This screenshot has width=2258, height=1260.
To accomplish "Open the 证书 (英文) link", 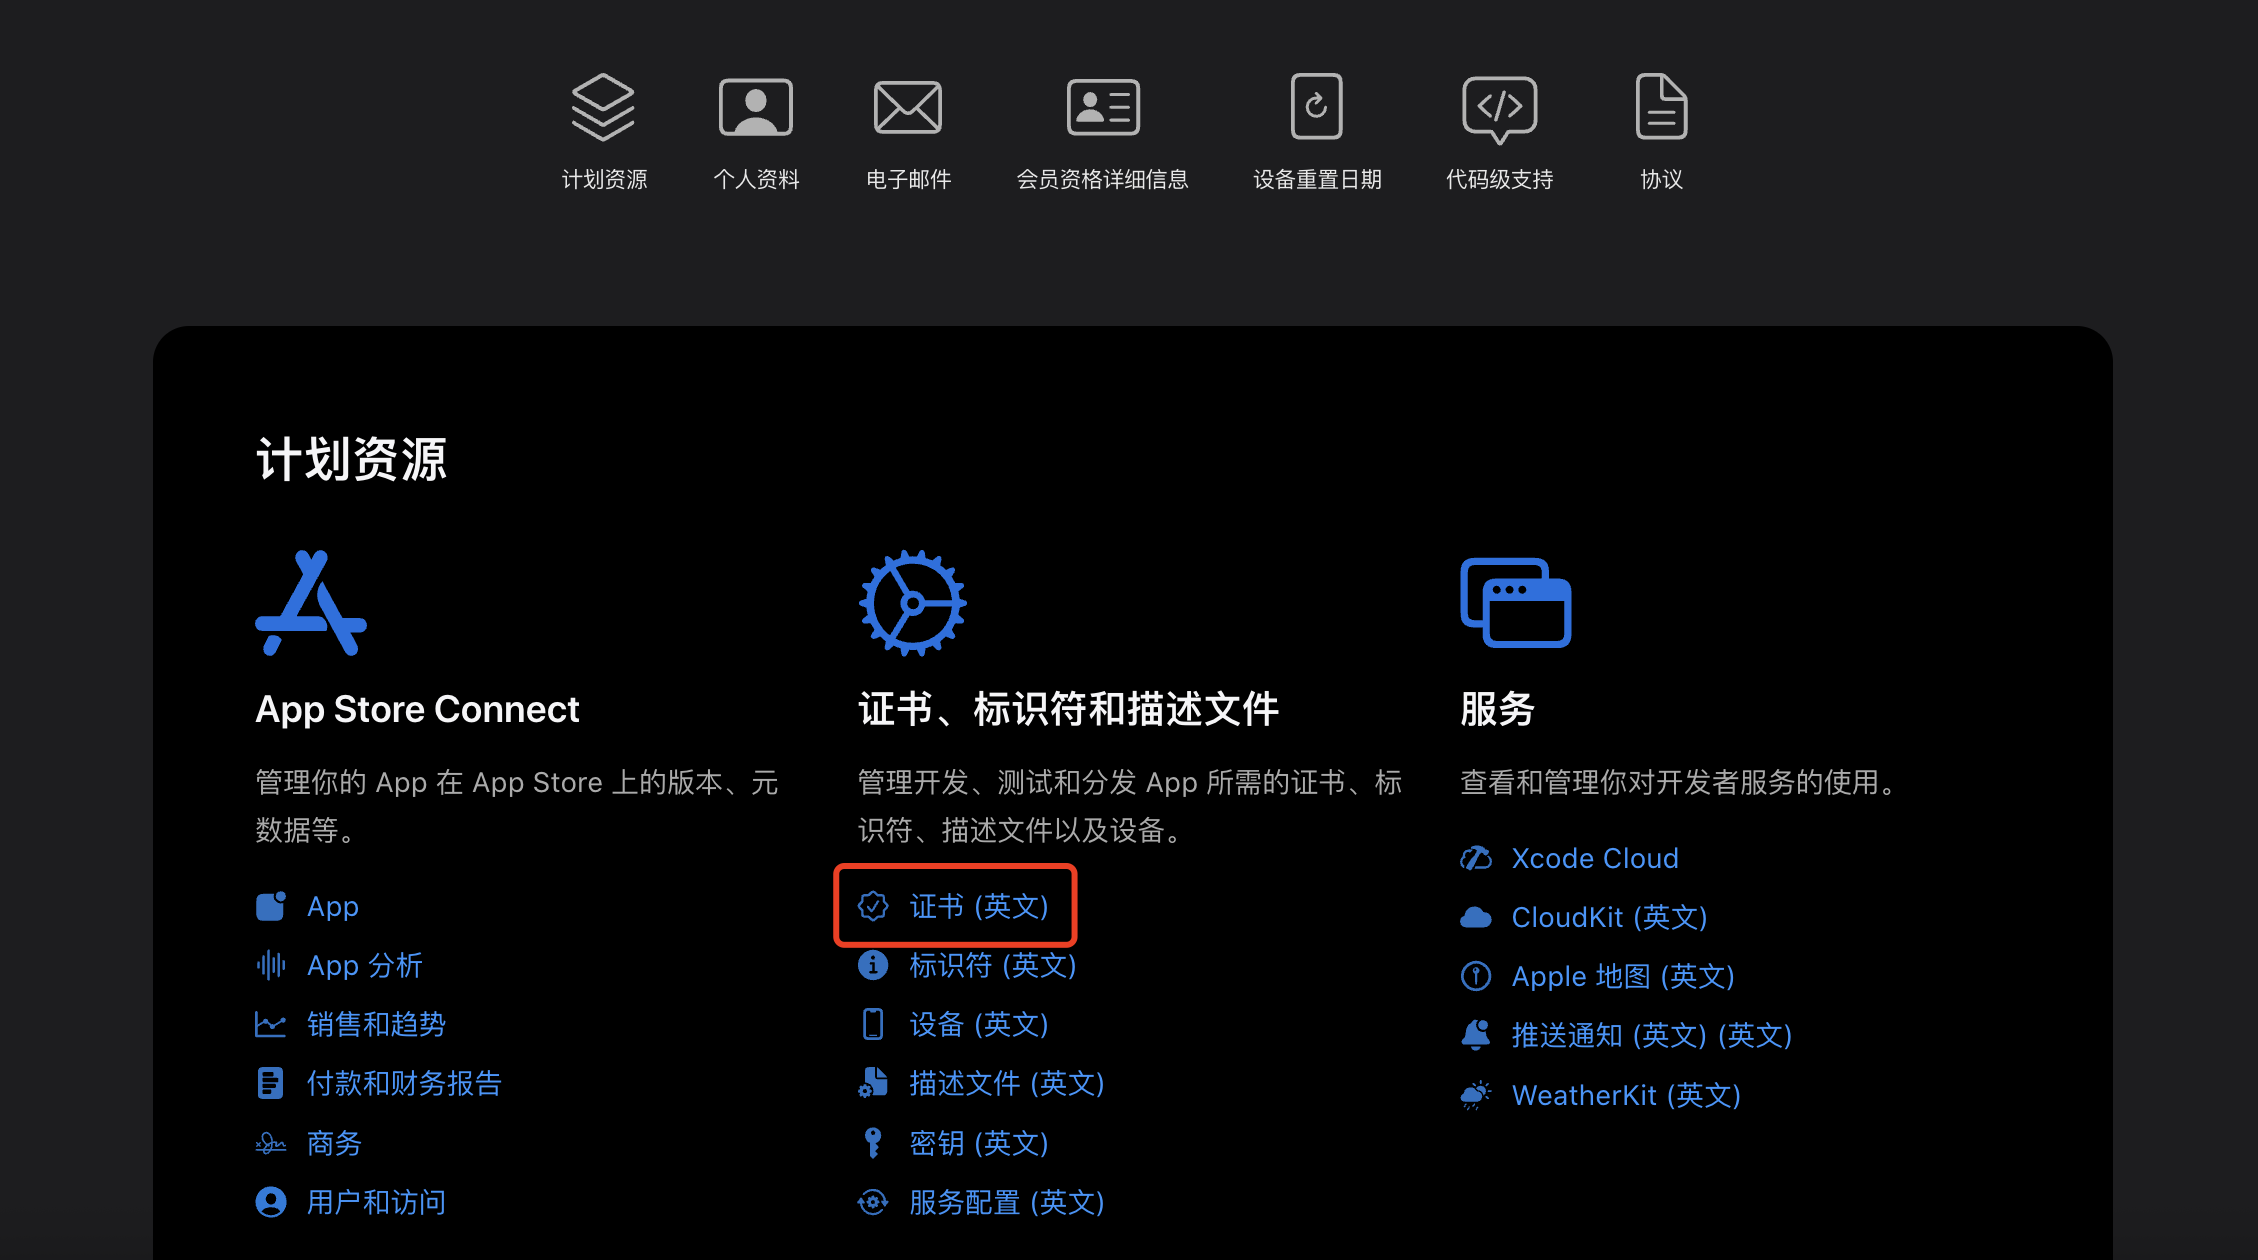I will click(977, 906).
